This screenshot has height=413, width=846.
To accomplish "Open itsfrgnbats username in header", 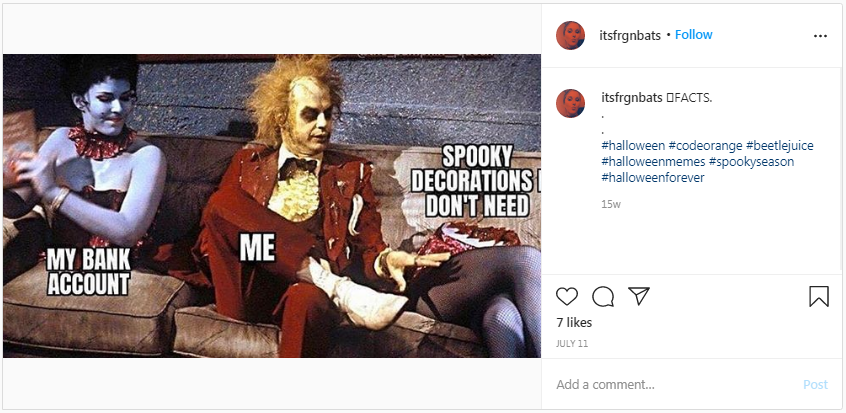I will 630,36.
